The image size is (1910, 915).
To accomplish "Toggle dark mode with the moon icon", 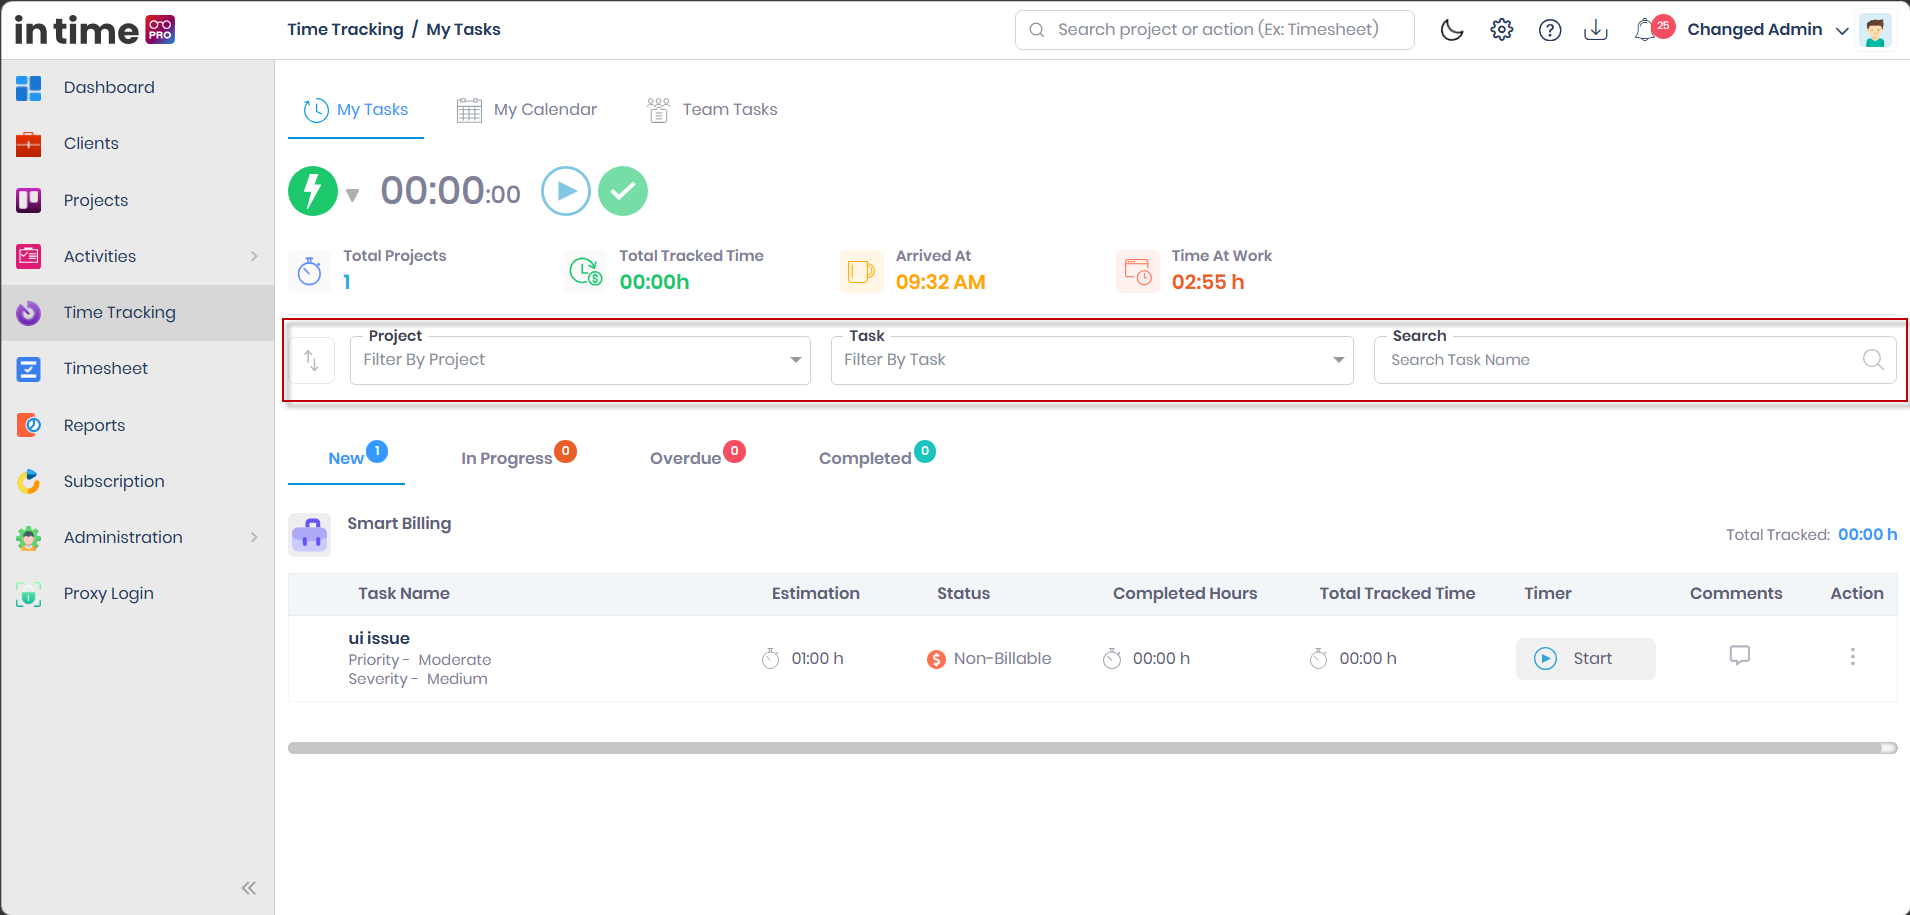I will [1452, 30].
